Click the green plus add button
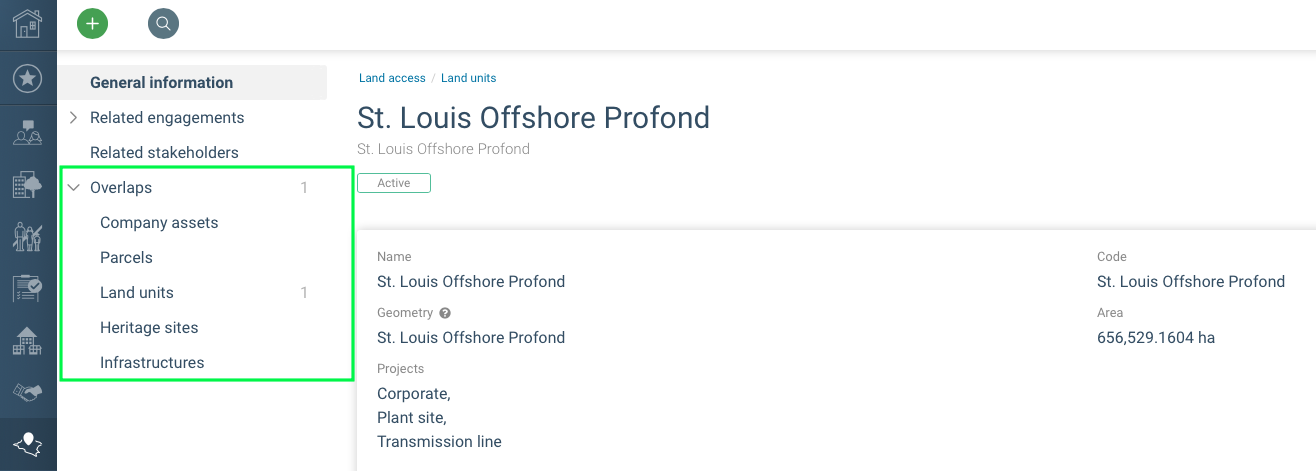 (92, 23)
